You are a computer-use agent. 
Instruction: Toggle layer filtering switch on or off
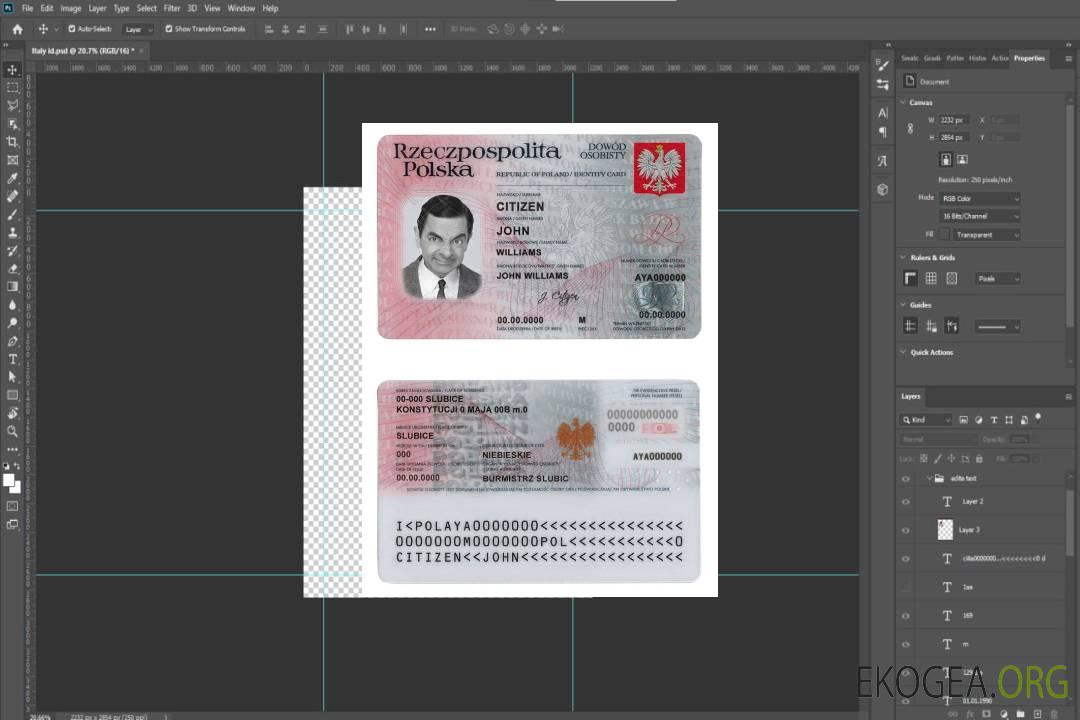pyautogui.click(x=1038, y=418)
